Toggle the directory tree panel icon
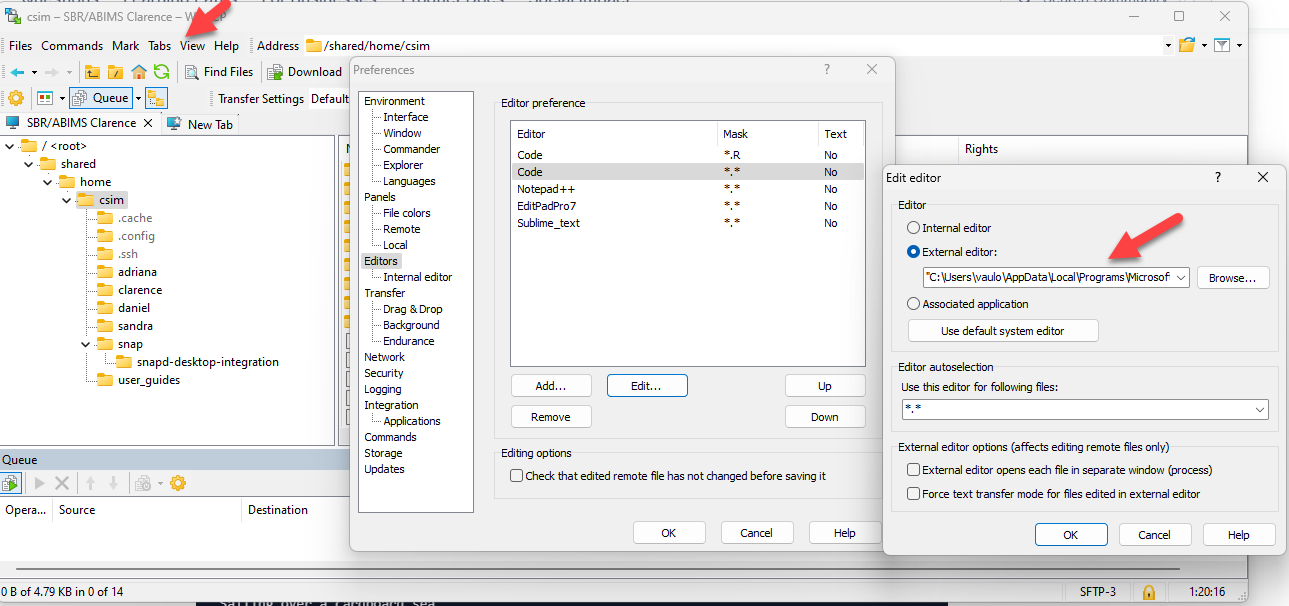Screen dimensions: 1289x606 (156, 98)
